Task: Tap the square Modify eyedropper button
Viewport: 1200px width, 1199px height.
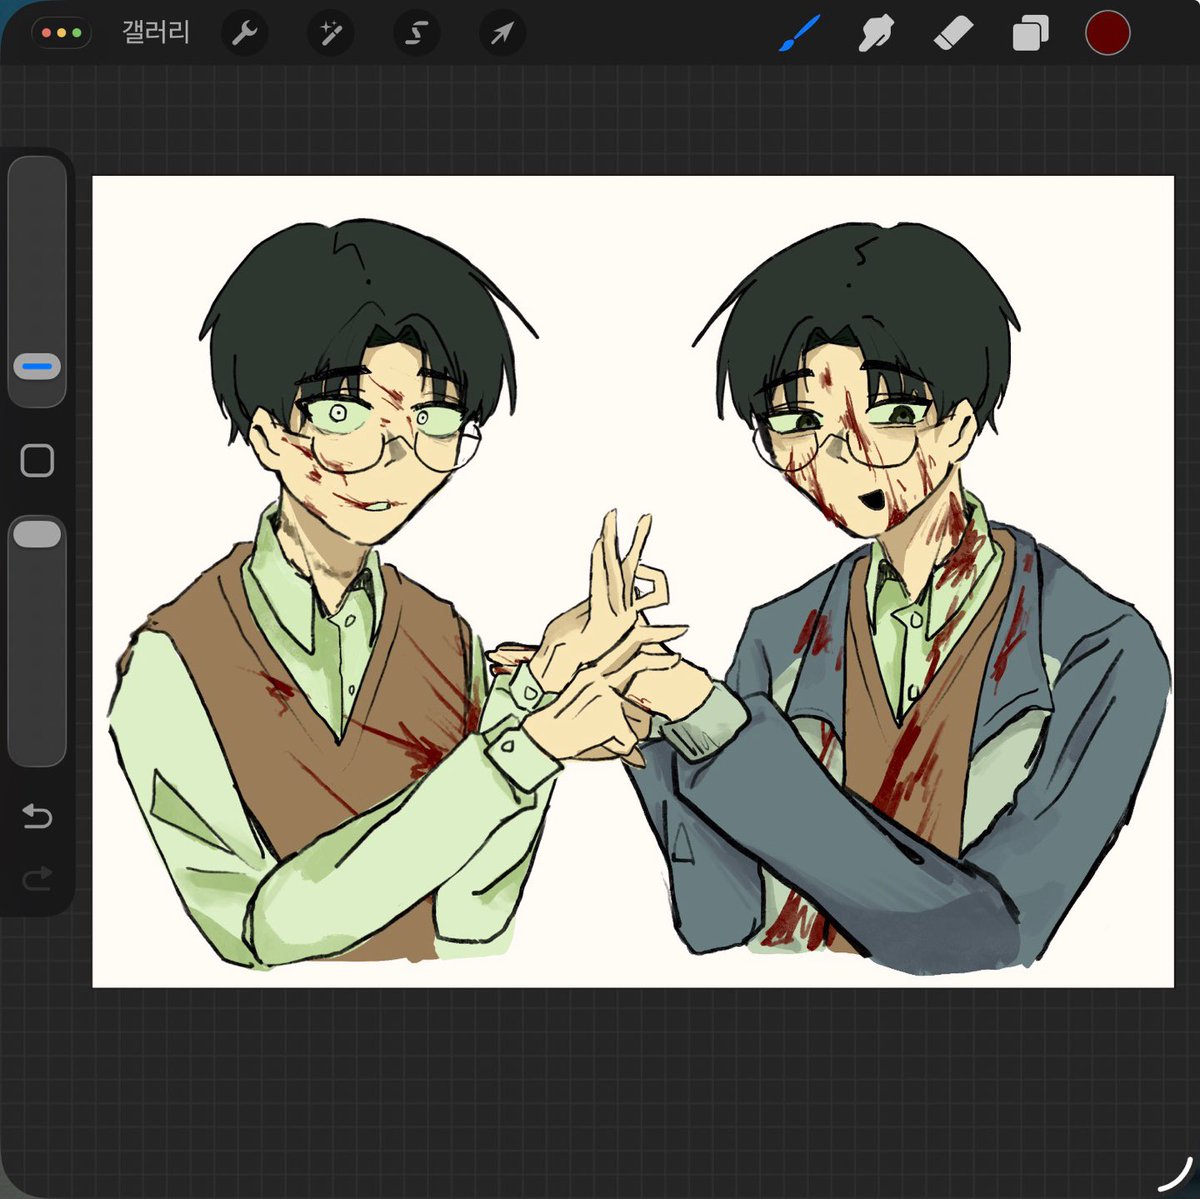Action: [x=37, y=461]
